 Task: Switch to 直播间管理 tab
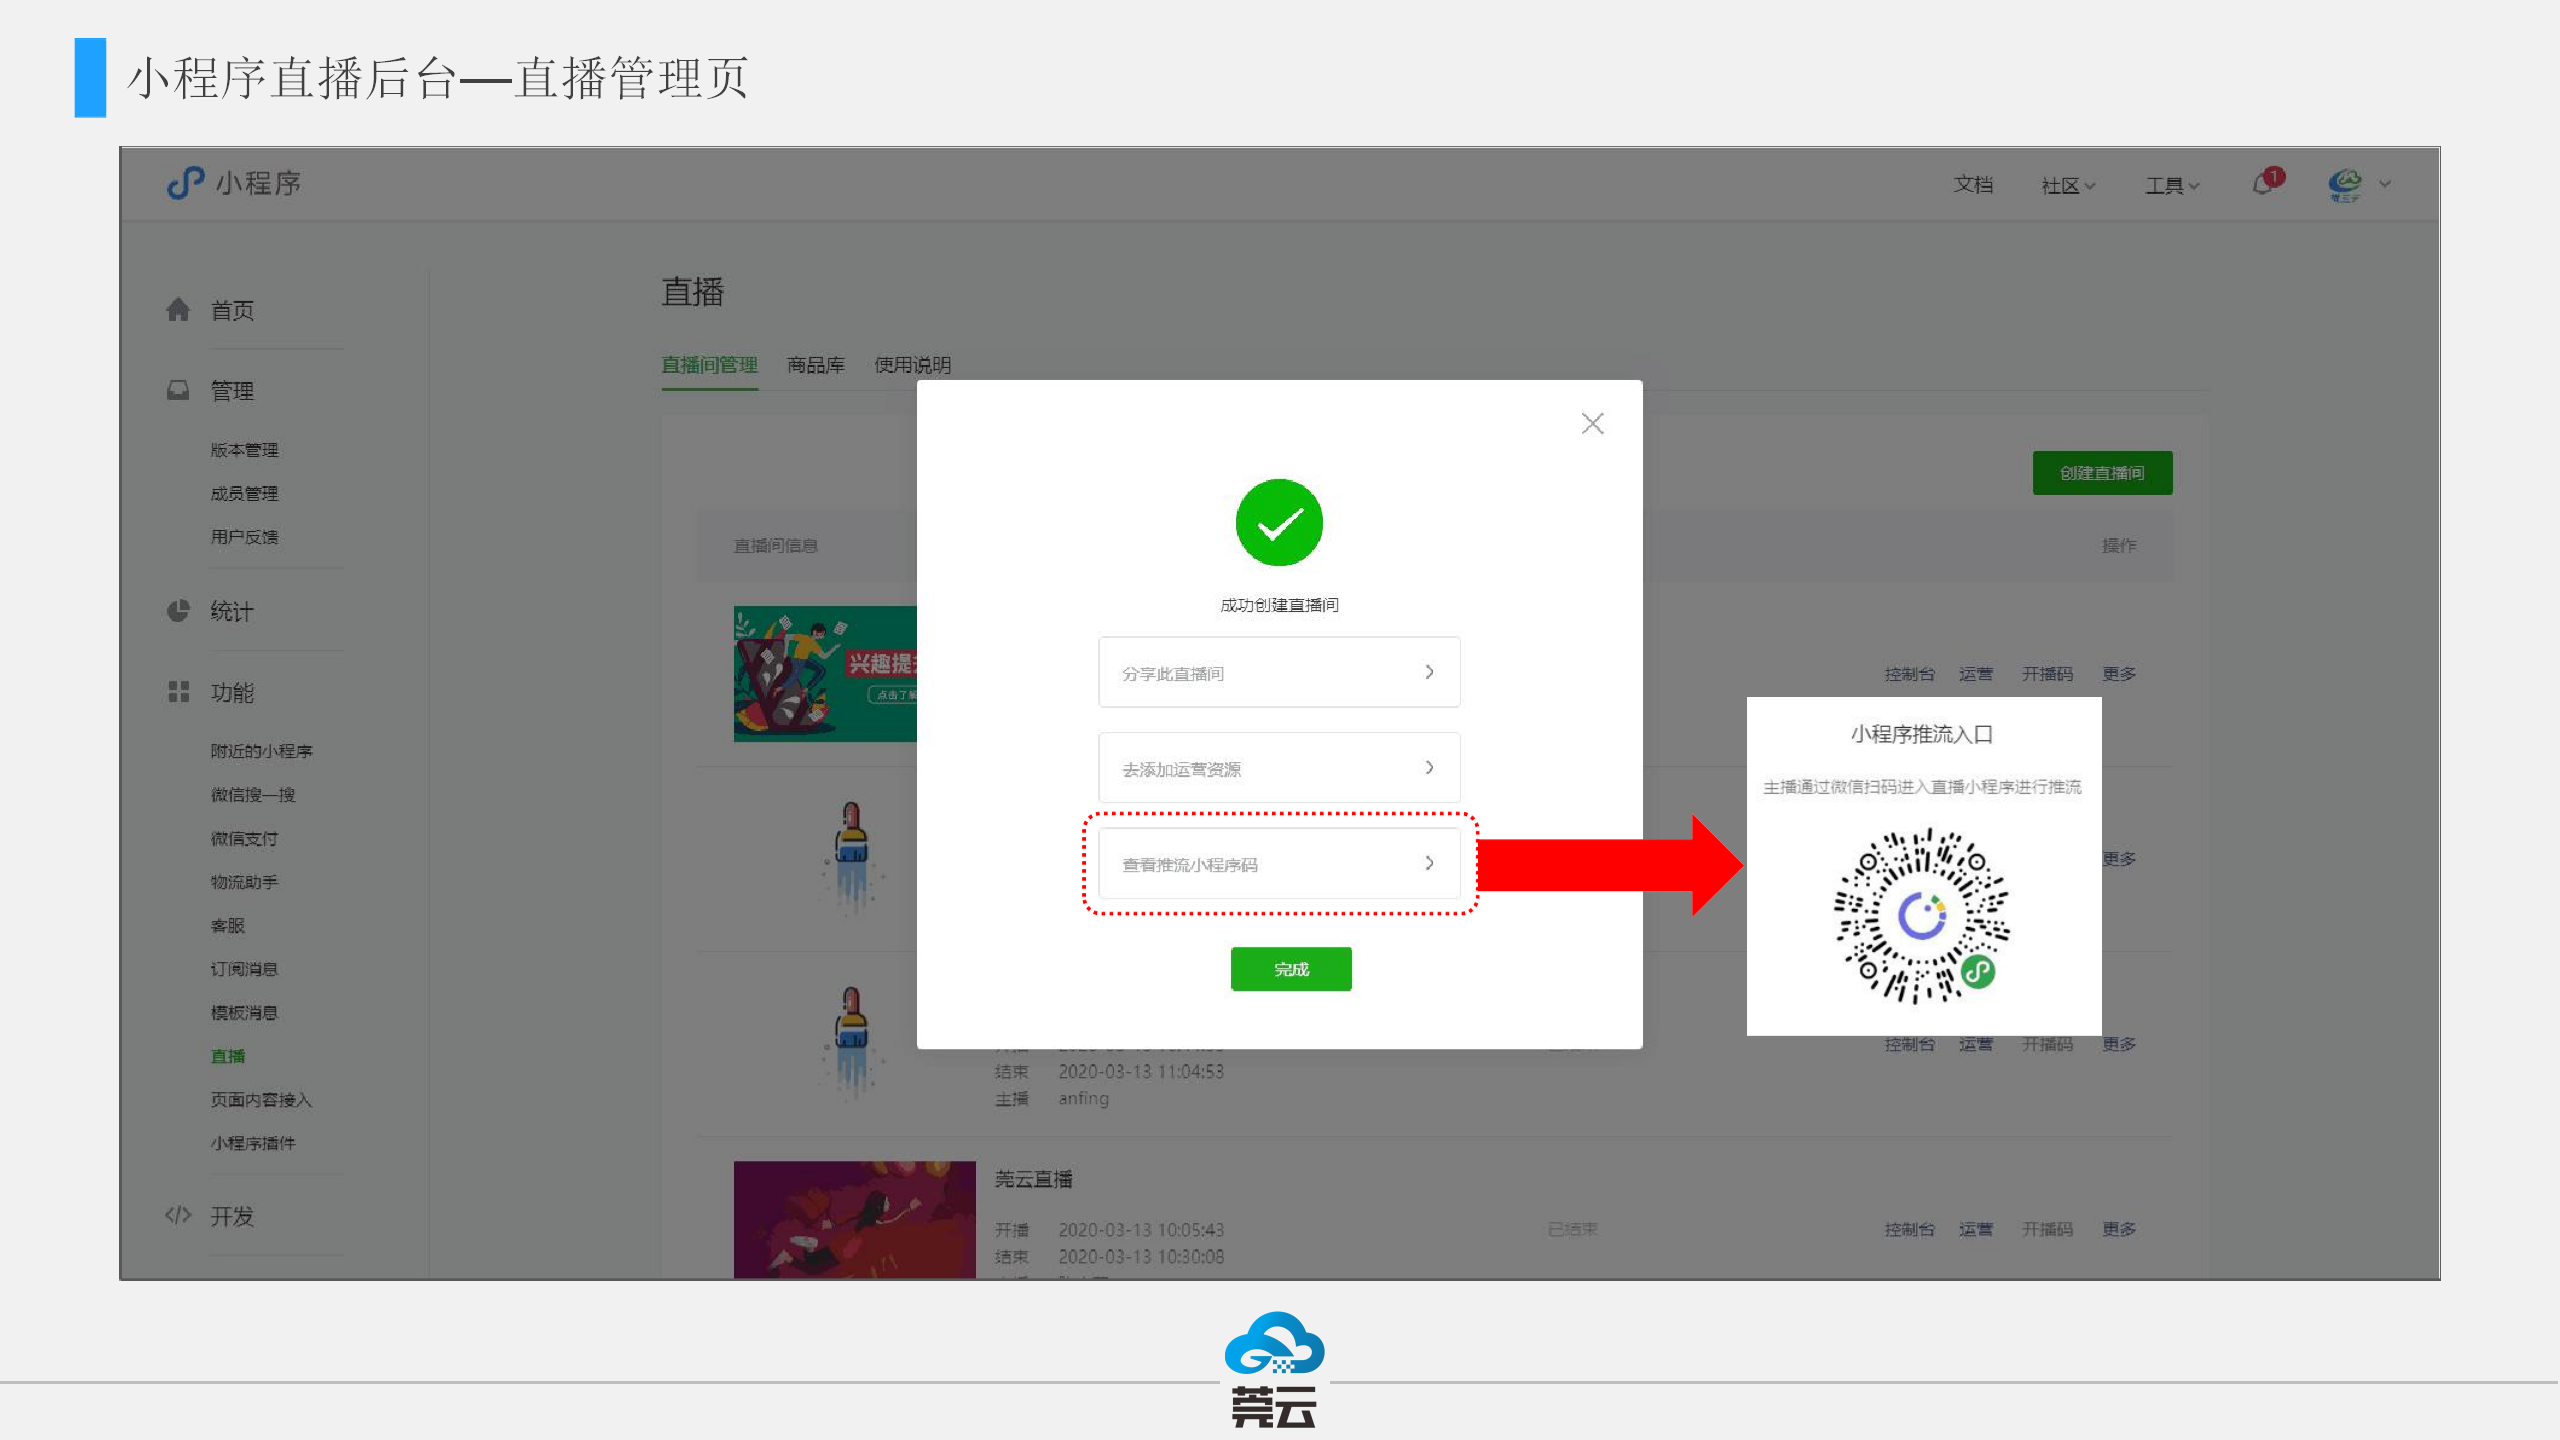point(709,365)
